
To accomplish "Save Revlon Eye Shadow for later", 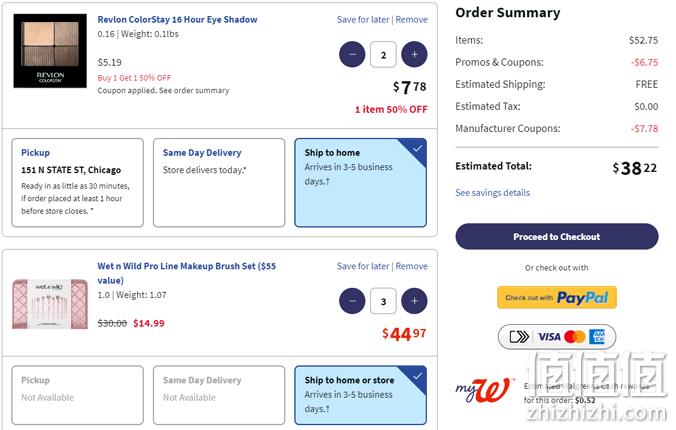I will tap(364, 20).
